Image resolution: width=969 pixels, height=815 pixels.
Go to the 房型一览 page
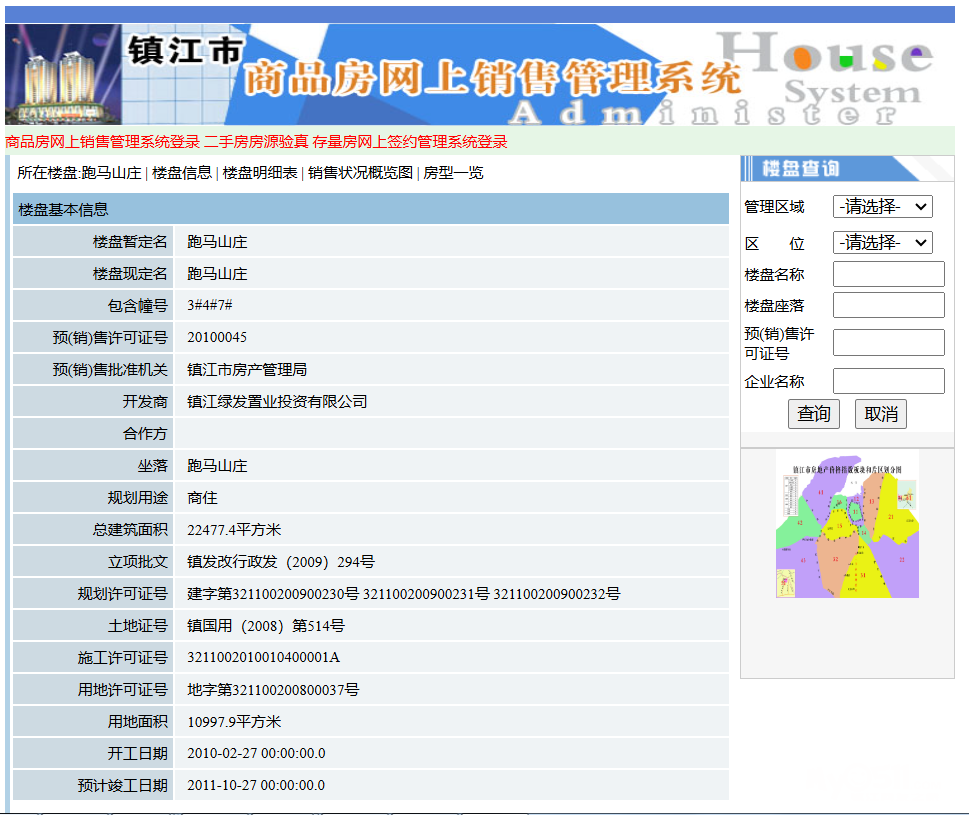453,173
